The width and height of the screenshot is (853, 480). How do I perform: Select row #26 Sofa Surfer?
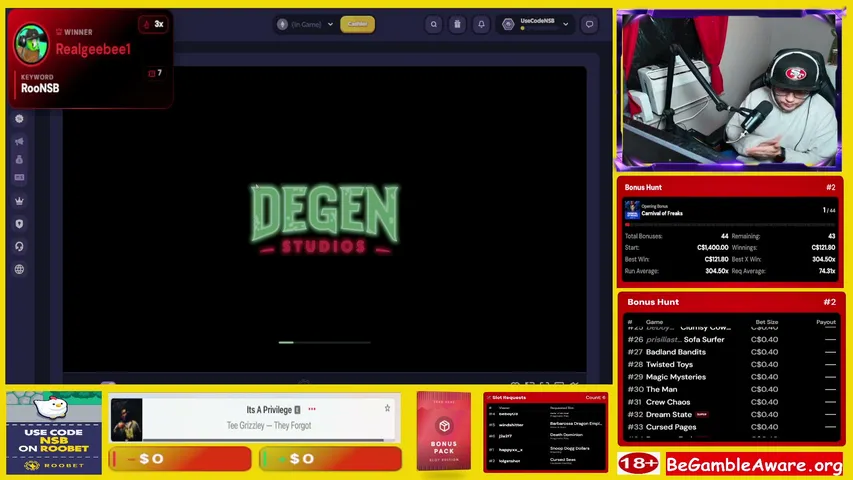pos(731,339)
